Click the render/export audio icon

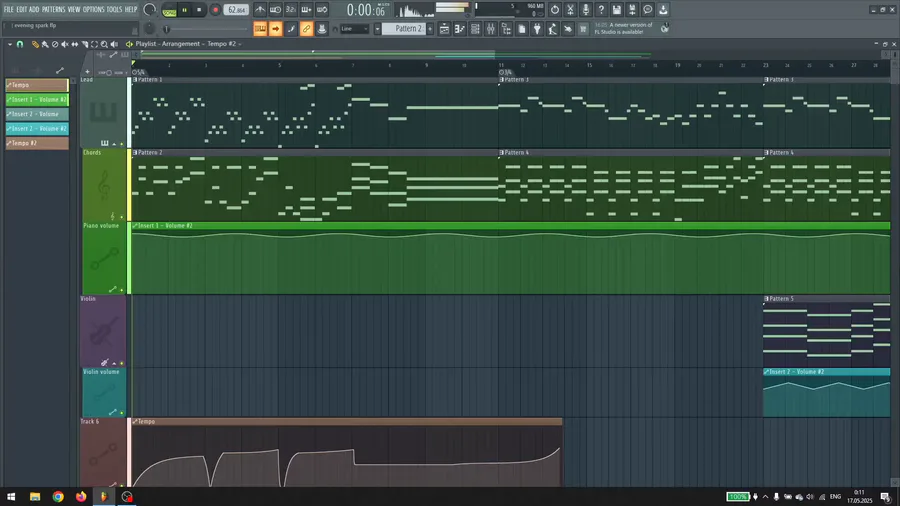click(x=632, y=10)
